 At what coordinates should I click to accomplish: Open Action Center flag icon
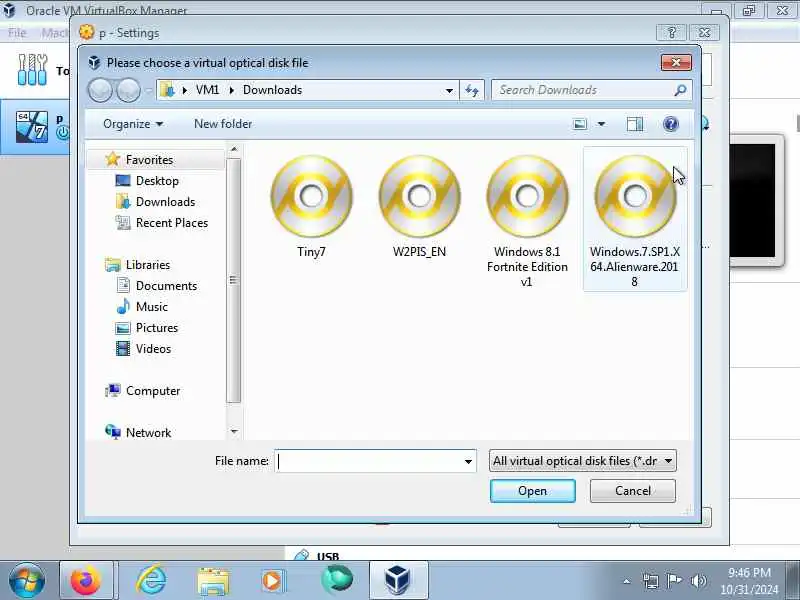tap(674, 581)
